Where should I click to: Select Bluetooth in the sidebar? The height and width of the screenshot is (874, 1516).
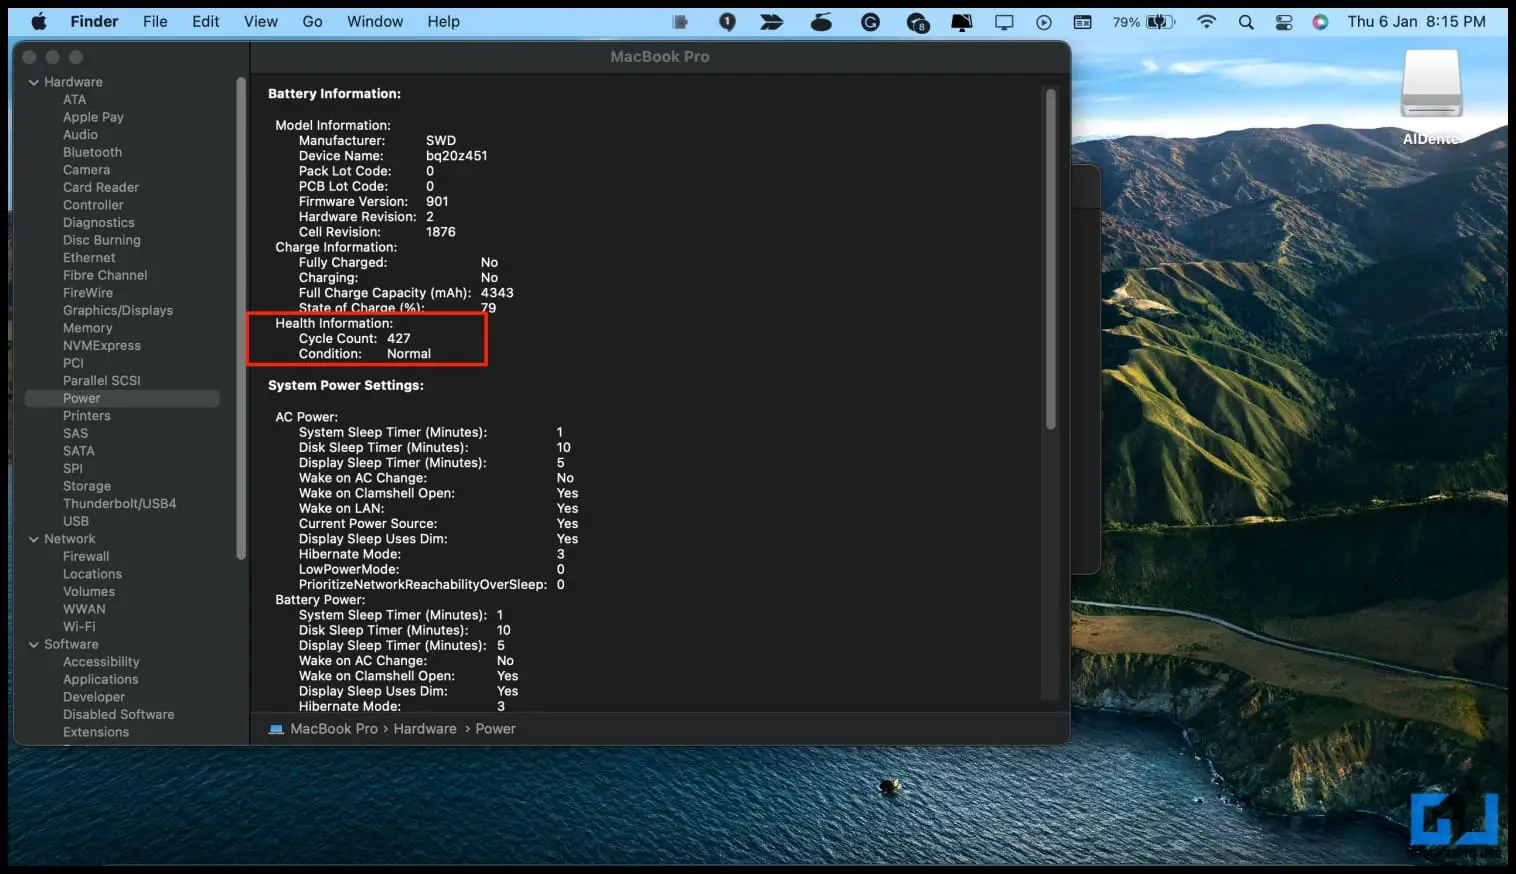click(x=92, y=152)
